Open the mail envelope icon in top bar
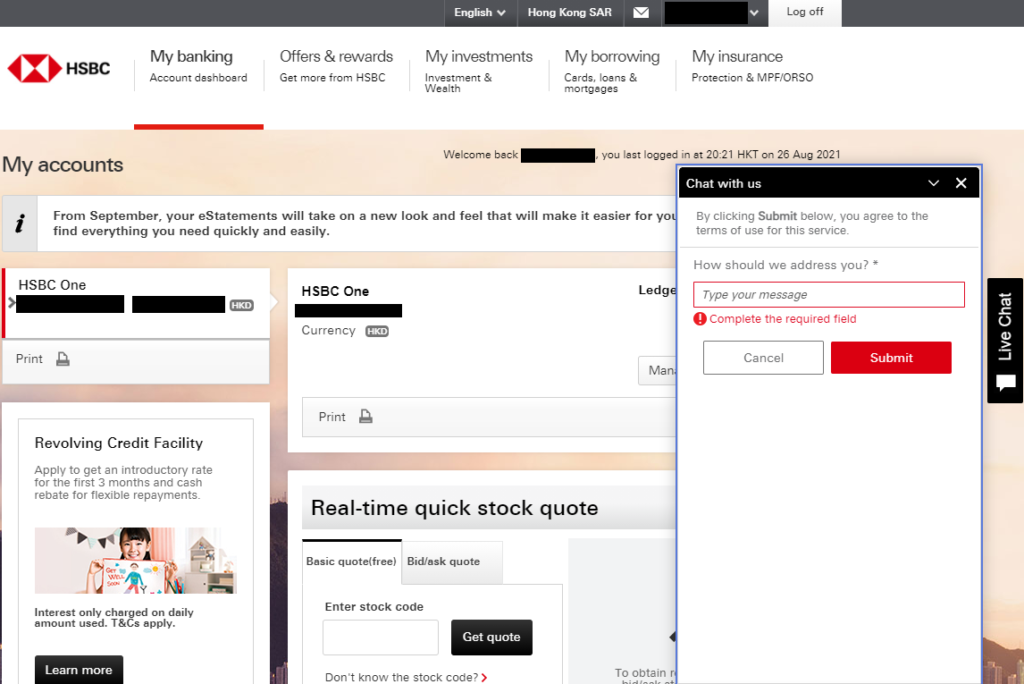The image size is (1024, 684). (641, 12)
